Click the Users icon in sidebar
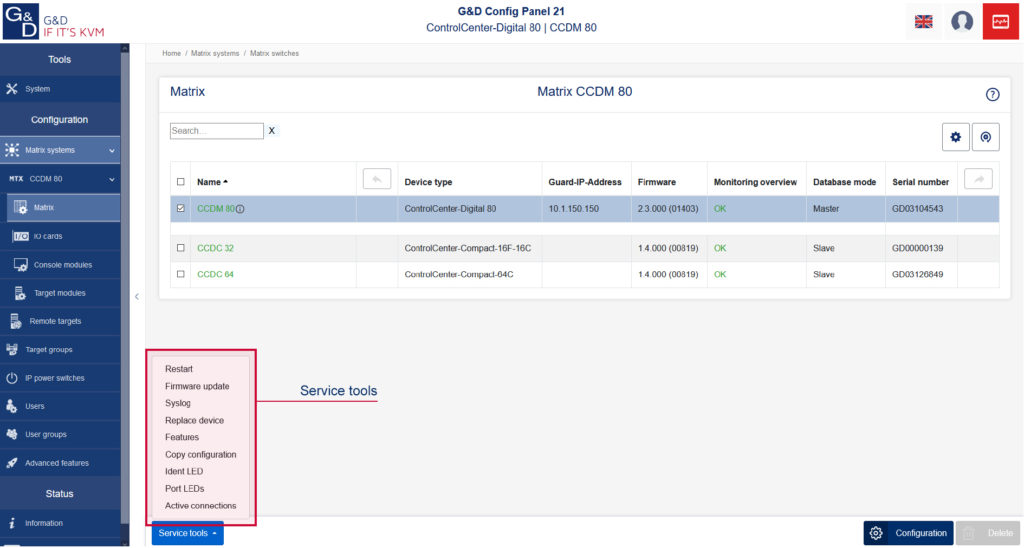Viewport: 1024px width, 548px height. coord(12,406)
